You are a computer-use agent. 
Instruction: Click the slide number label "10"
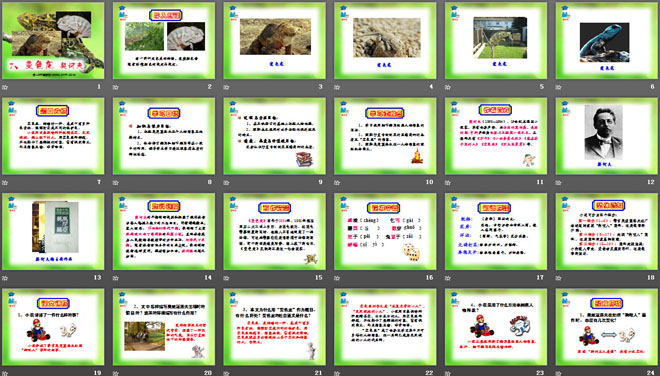429,182
